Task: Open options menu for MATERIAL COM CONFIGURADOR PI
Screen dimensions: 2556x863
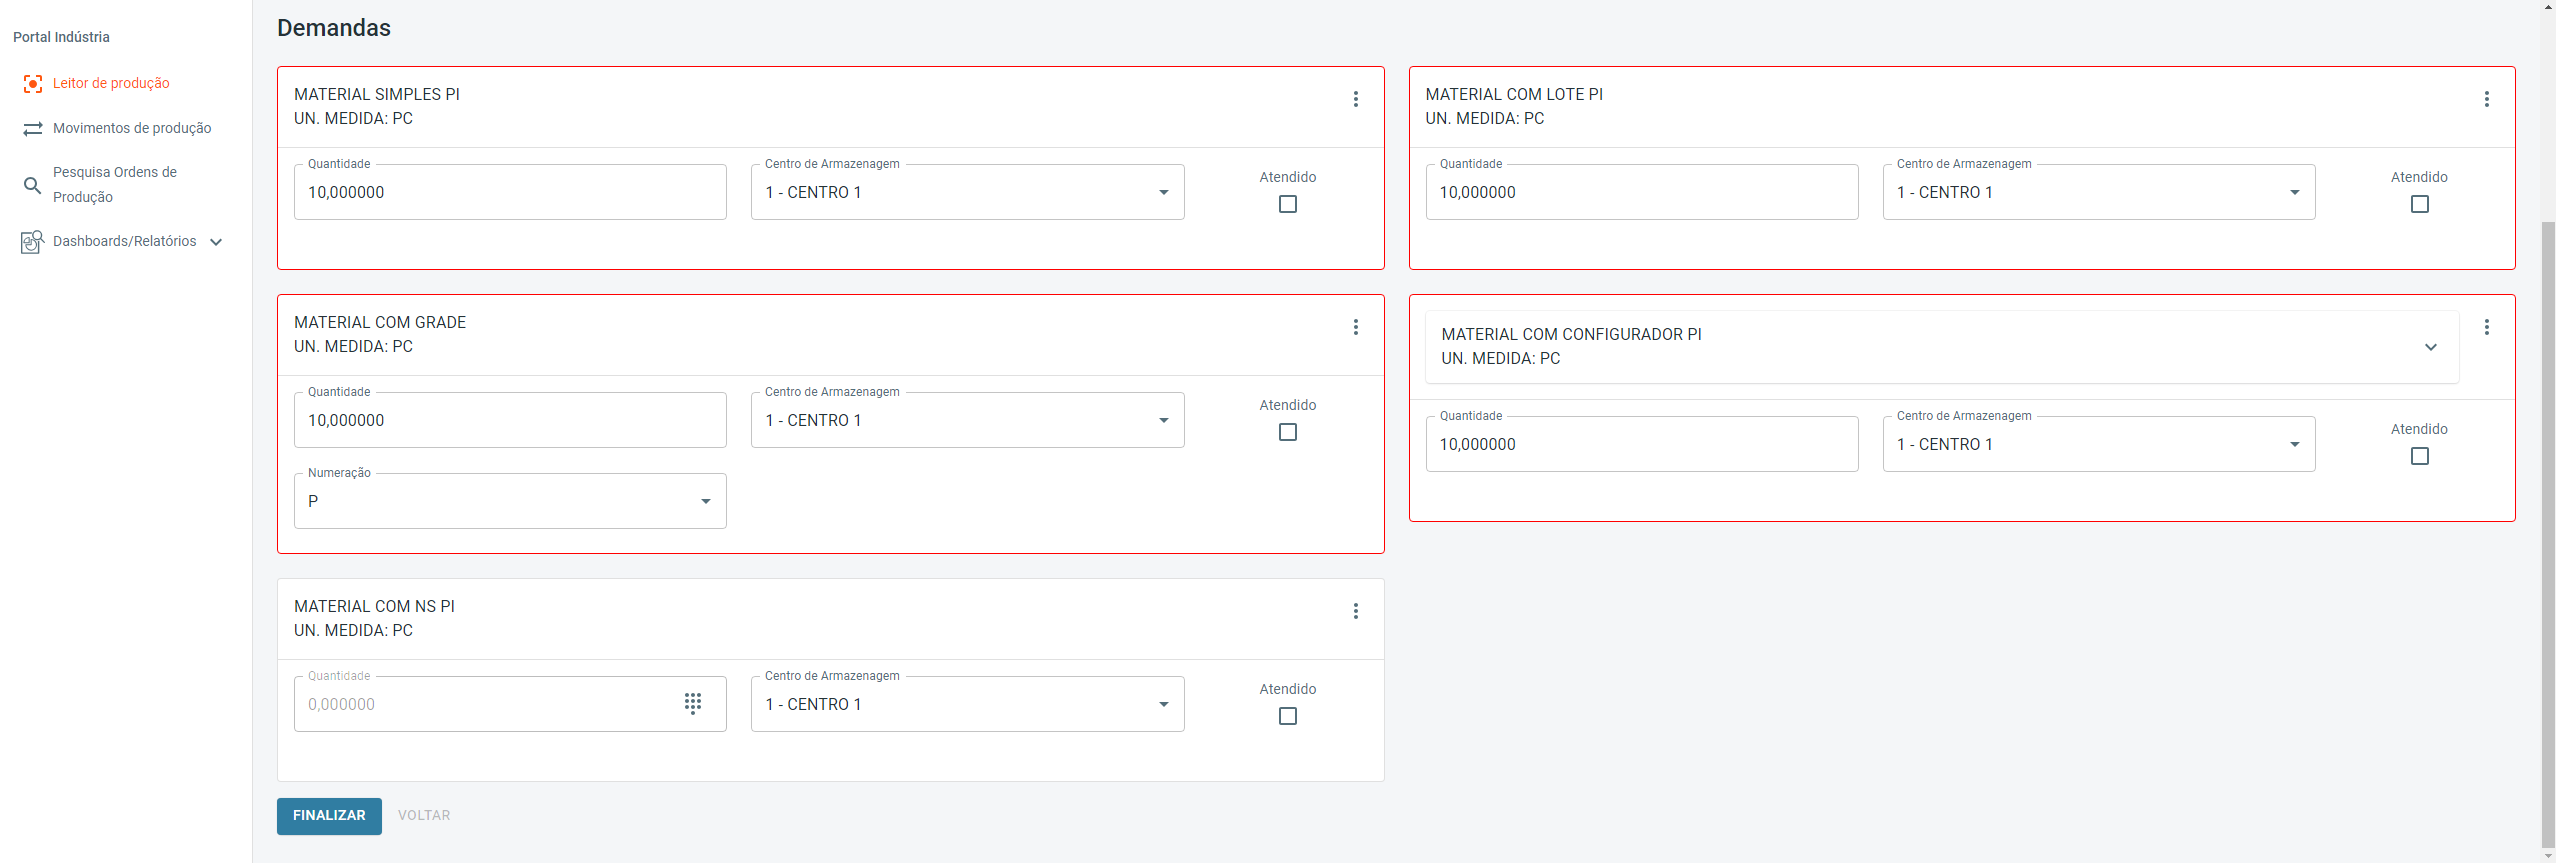Action: [x=2487, y=327]
